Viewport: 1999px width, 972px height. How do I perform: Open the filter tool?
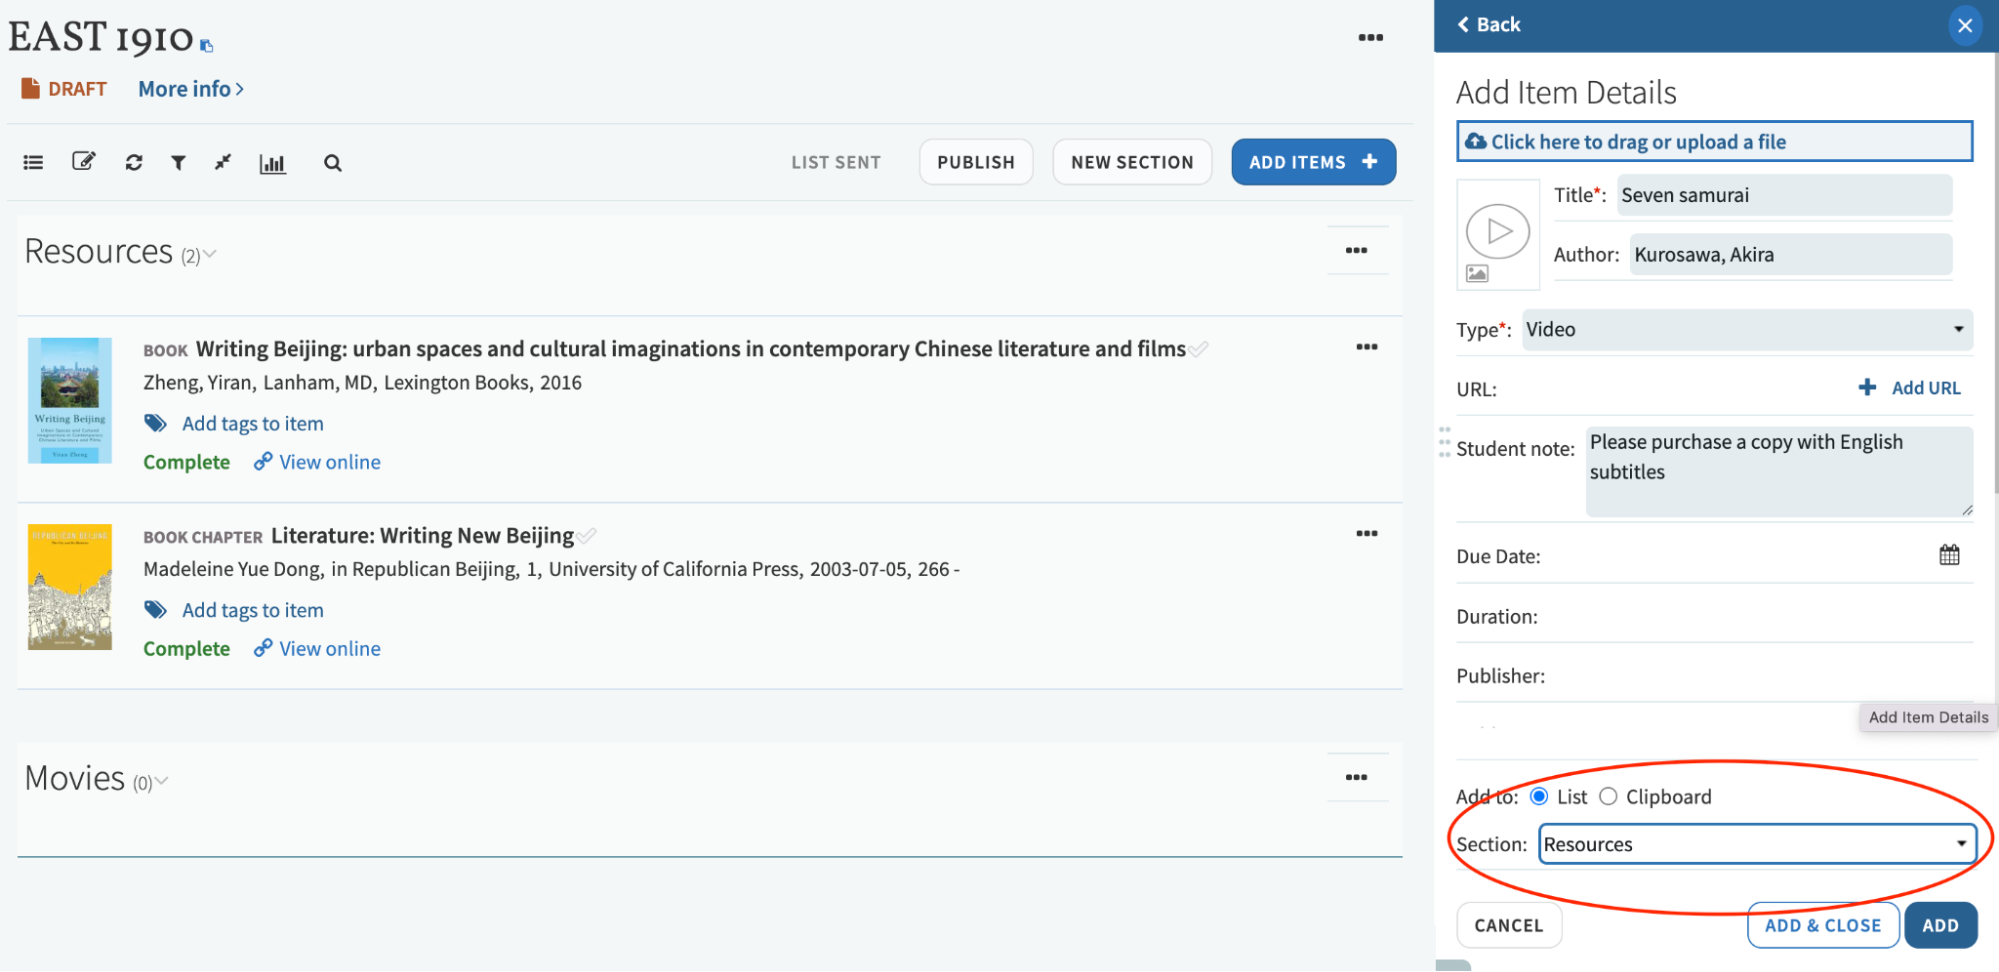[179, 162]
